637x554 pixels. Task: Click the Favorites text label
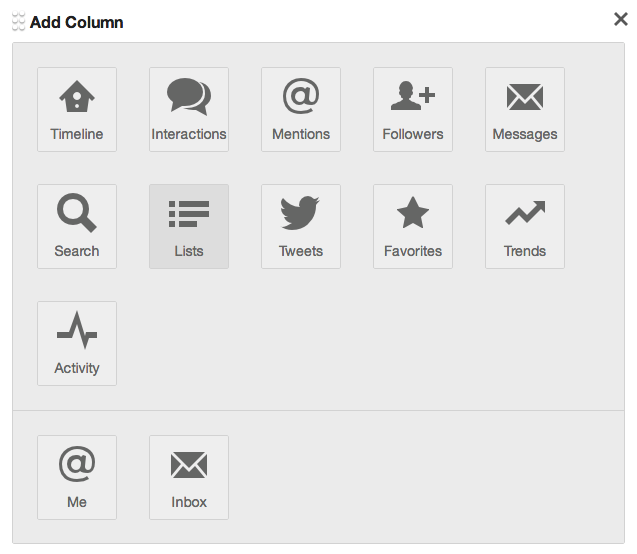point(413,251)
